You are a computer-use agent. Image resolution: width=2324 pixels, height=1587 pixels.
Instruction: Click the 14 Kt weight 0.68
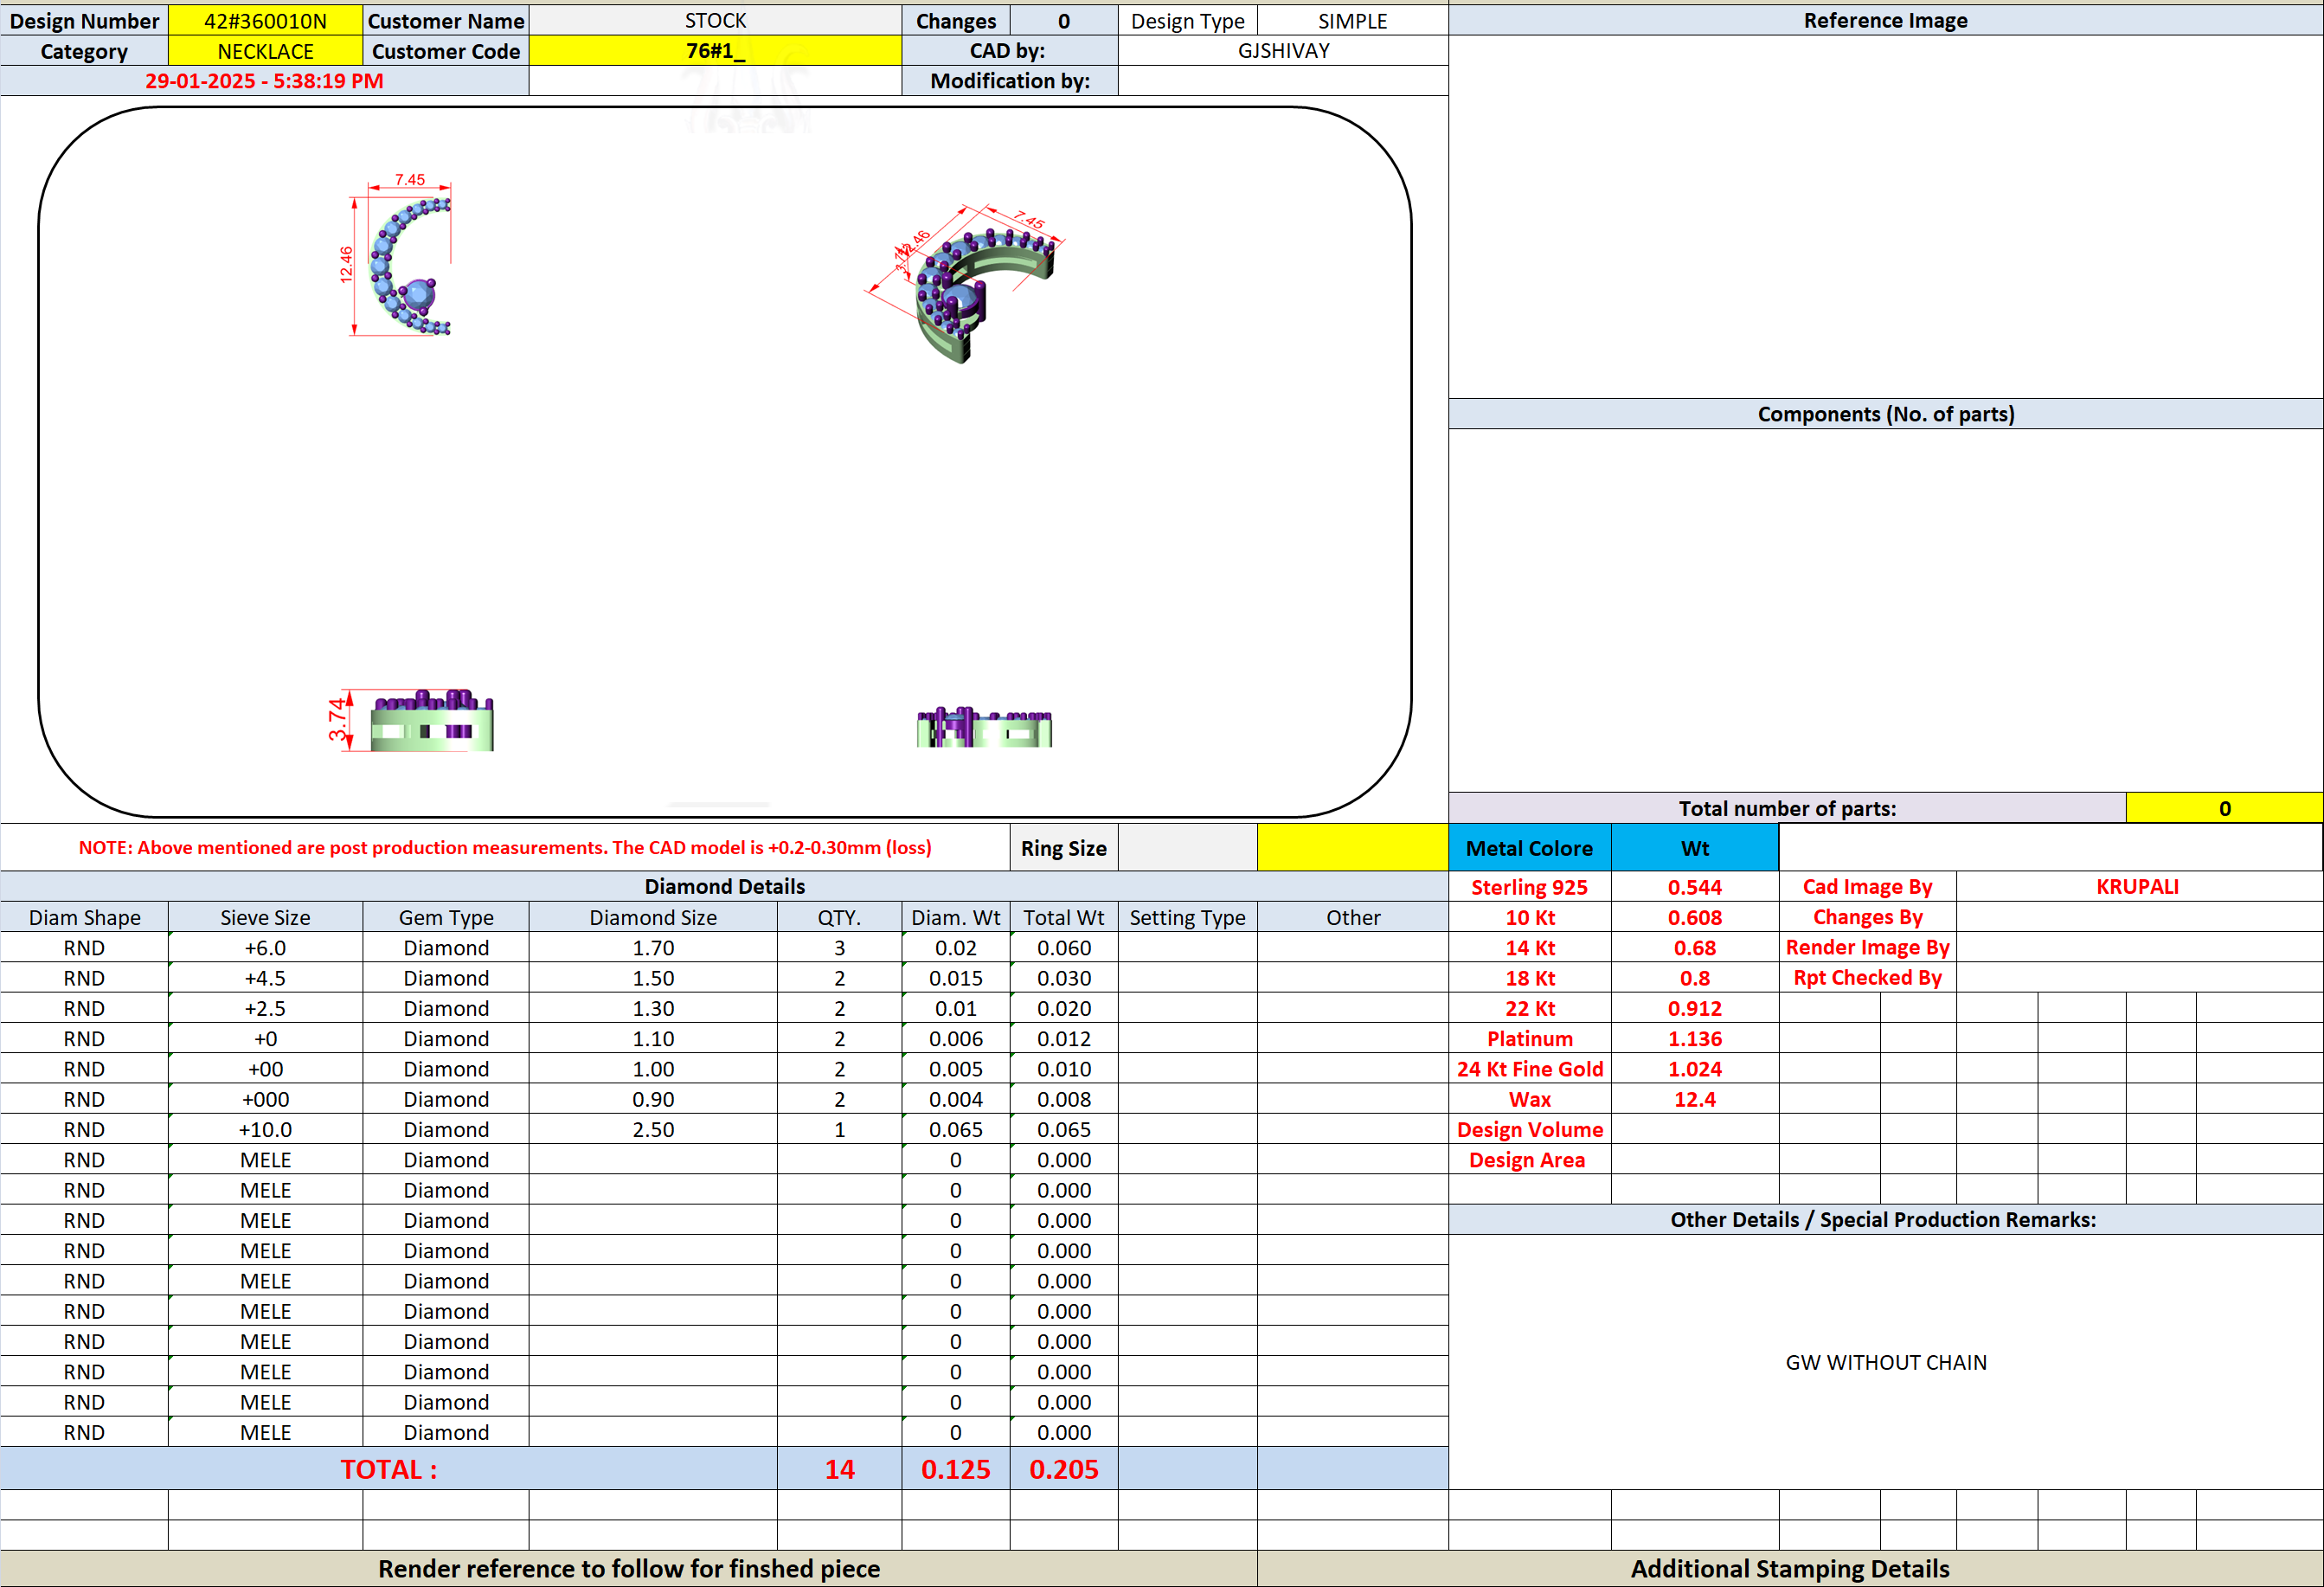tap(1695, 947)
